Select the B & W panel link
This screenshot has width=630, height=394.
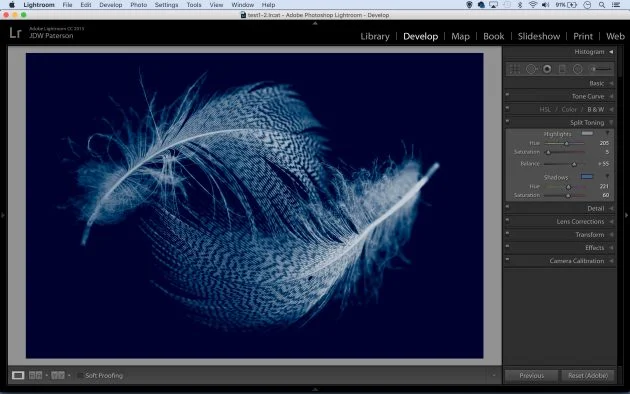[595, 109]
